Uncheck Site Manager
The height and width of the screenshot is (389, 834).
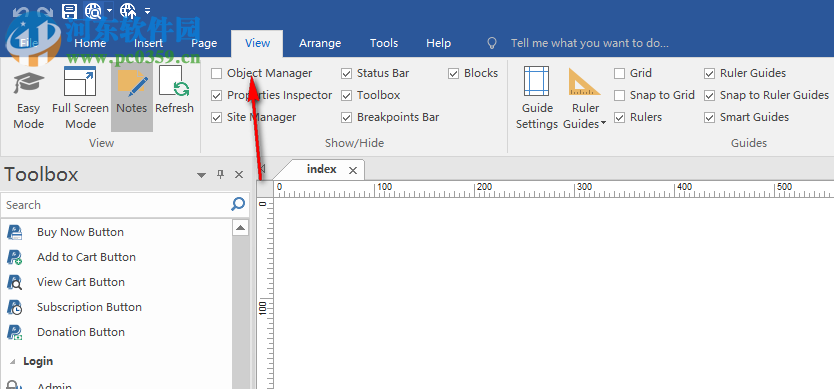(216, 117)
